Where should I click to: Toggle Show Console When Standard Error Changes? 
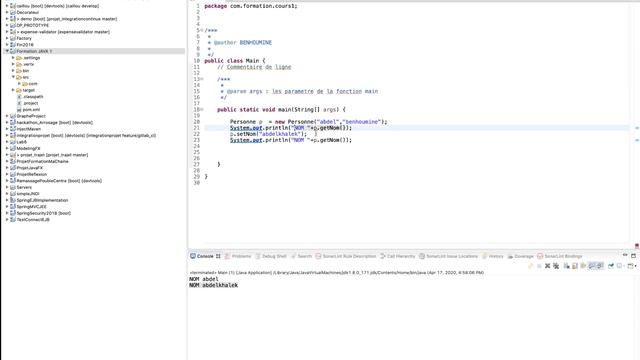(x=600, y=266)
